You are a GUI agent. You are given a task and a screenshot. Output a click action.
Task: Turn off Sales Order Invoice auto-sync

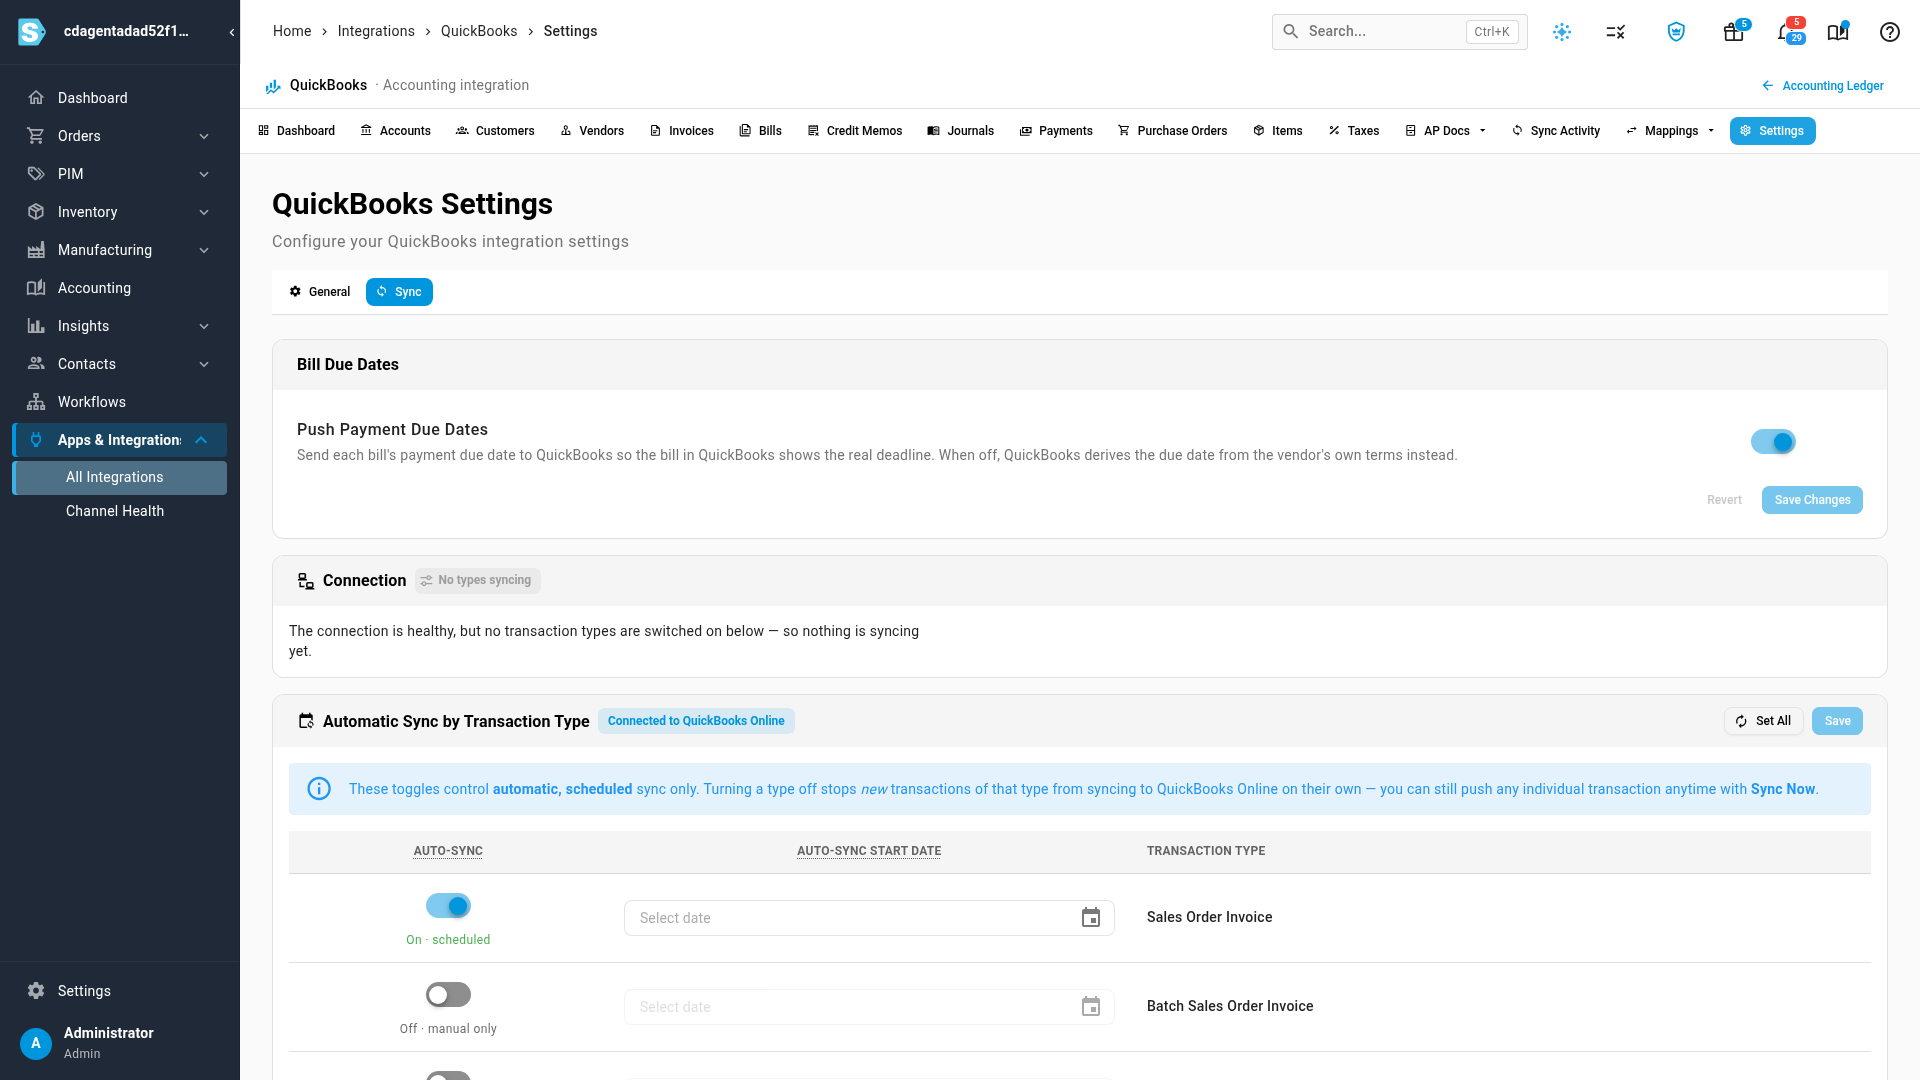pos(448,906)
